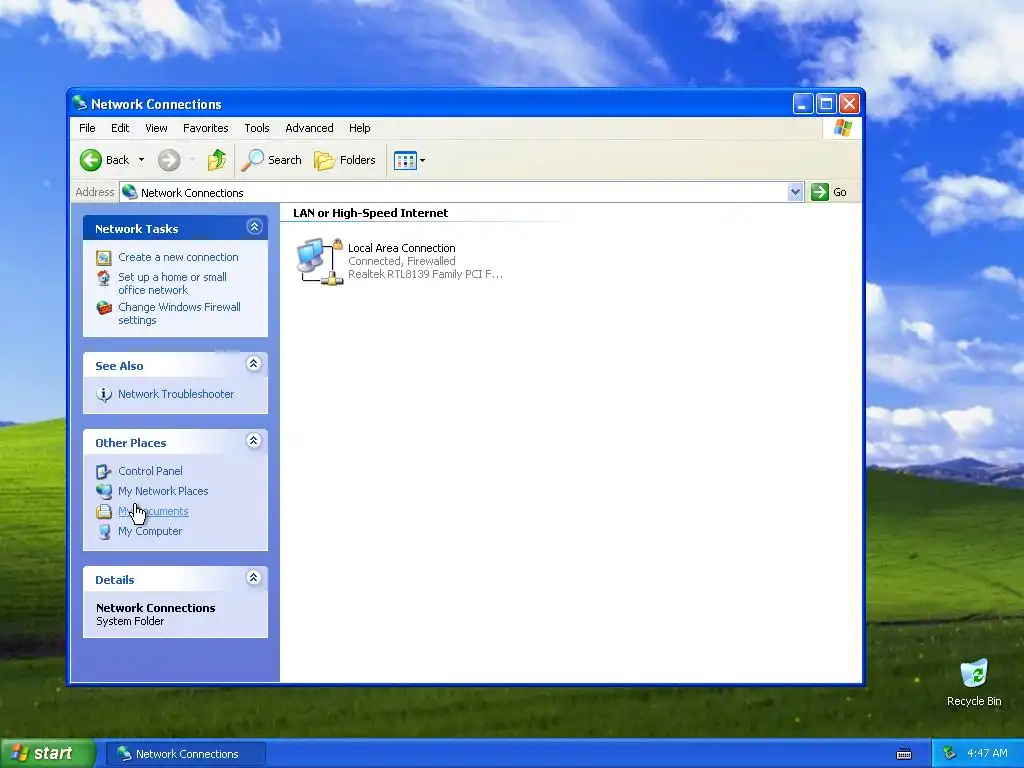Collapse the Details panel
Viewport: 1024px width, 768px height.
tap(253, 577)
